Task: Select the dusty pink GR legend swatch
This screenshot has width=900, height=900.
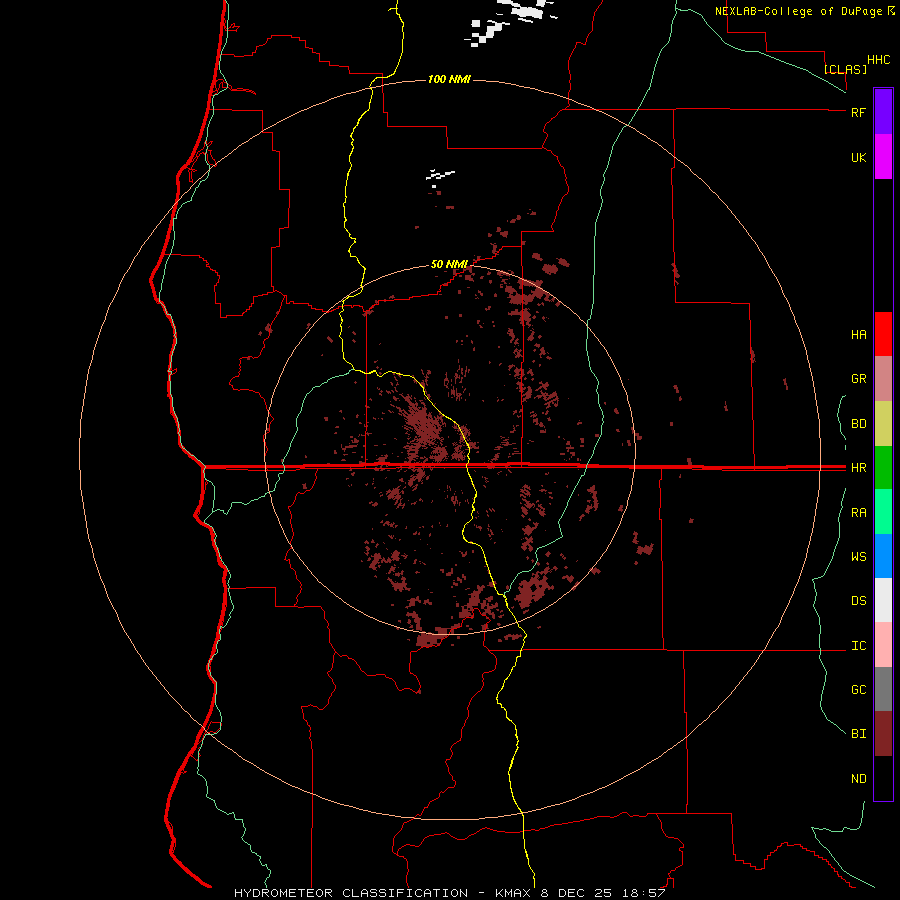Action: pyautogui.click(x=883, y=379)
